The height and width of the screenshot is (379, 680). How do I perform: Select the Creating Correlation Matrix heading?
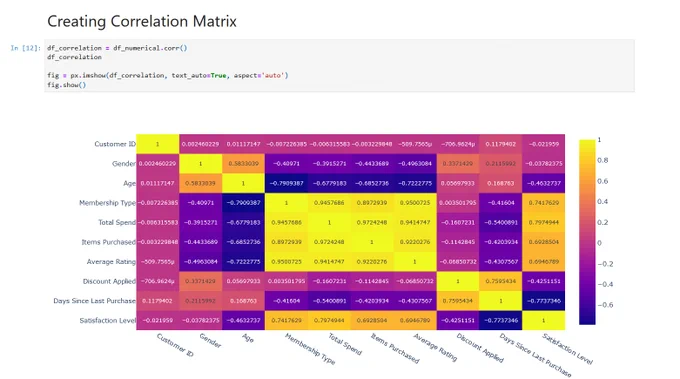142,21
